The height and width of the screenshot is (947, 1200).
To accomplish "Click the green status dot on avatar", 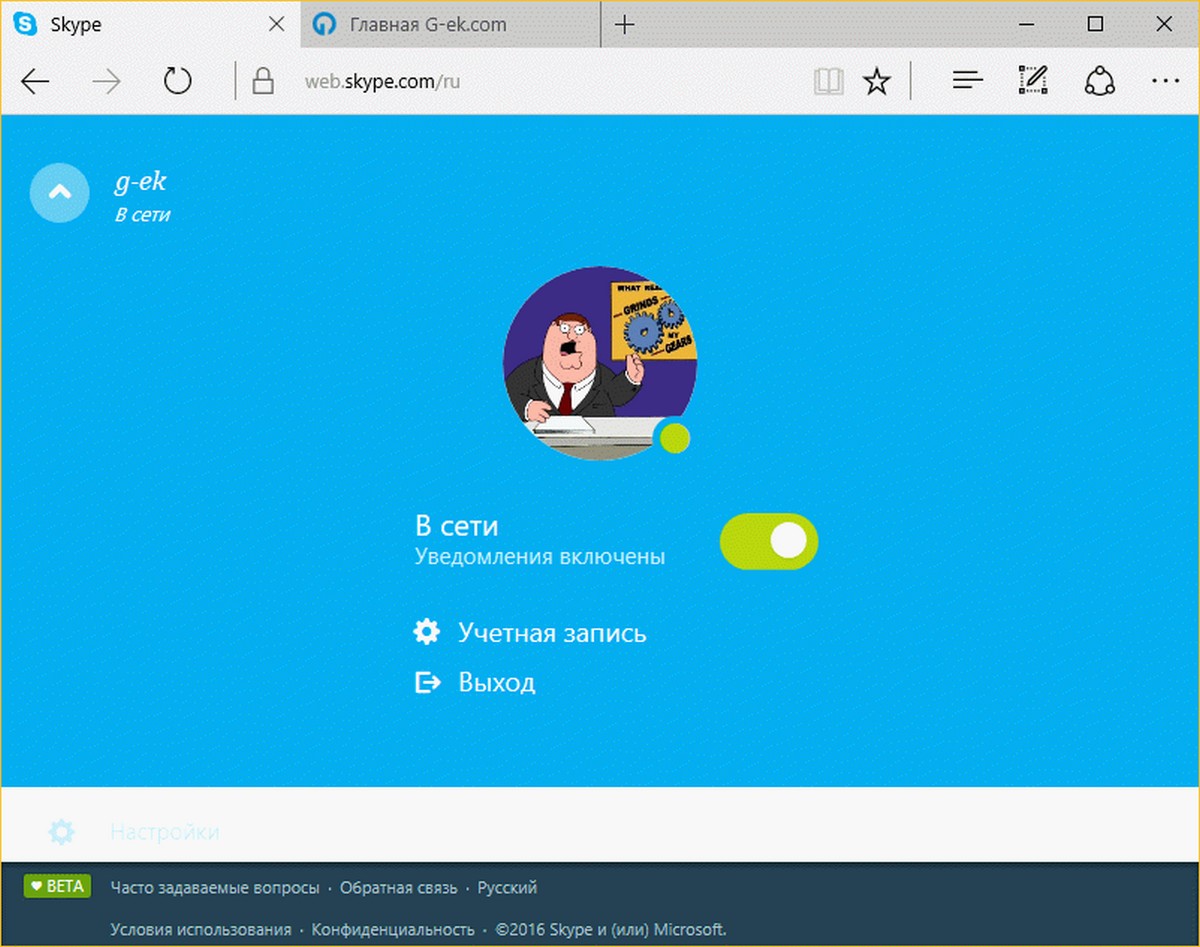I will tap(675, 437).
